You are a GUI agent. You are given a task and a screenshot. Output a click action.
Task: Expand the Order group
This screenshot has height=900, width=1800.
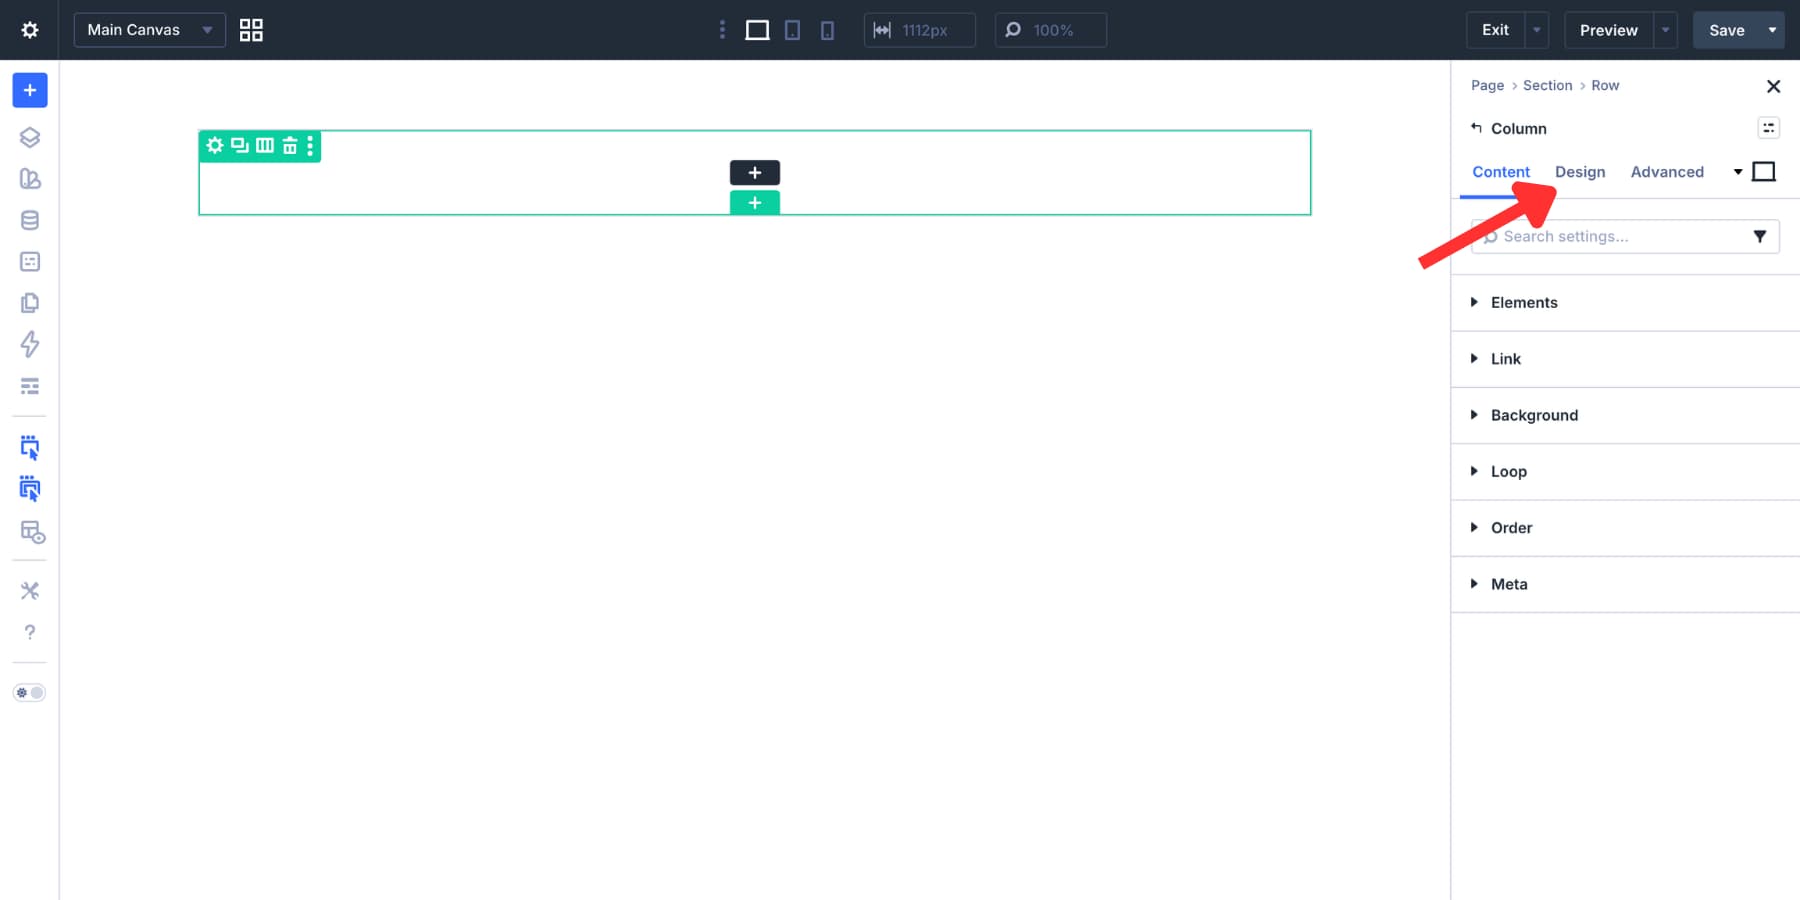pyautogui.click(x=1625, y=528)
